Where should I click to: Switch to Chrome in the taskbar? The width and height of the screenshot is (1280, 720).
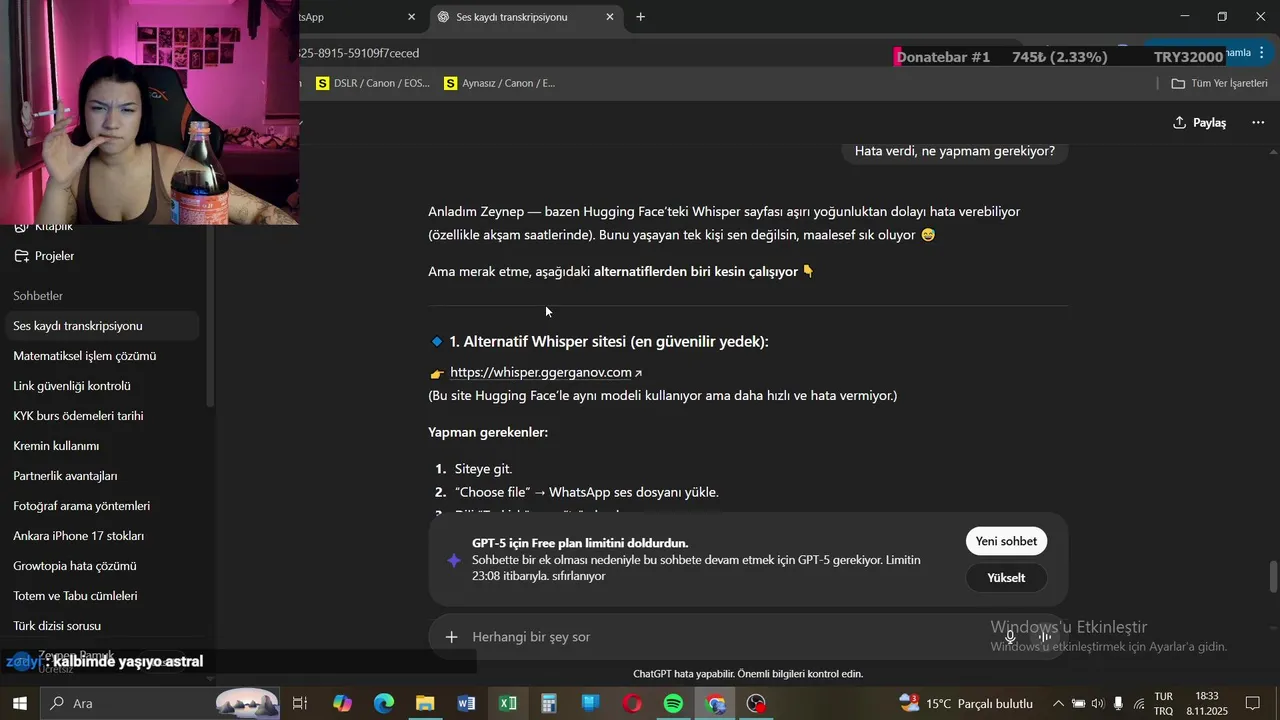pyautogui.click(x=716, y=703)
